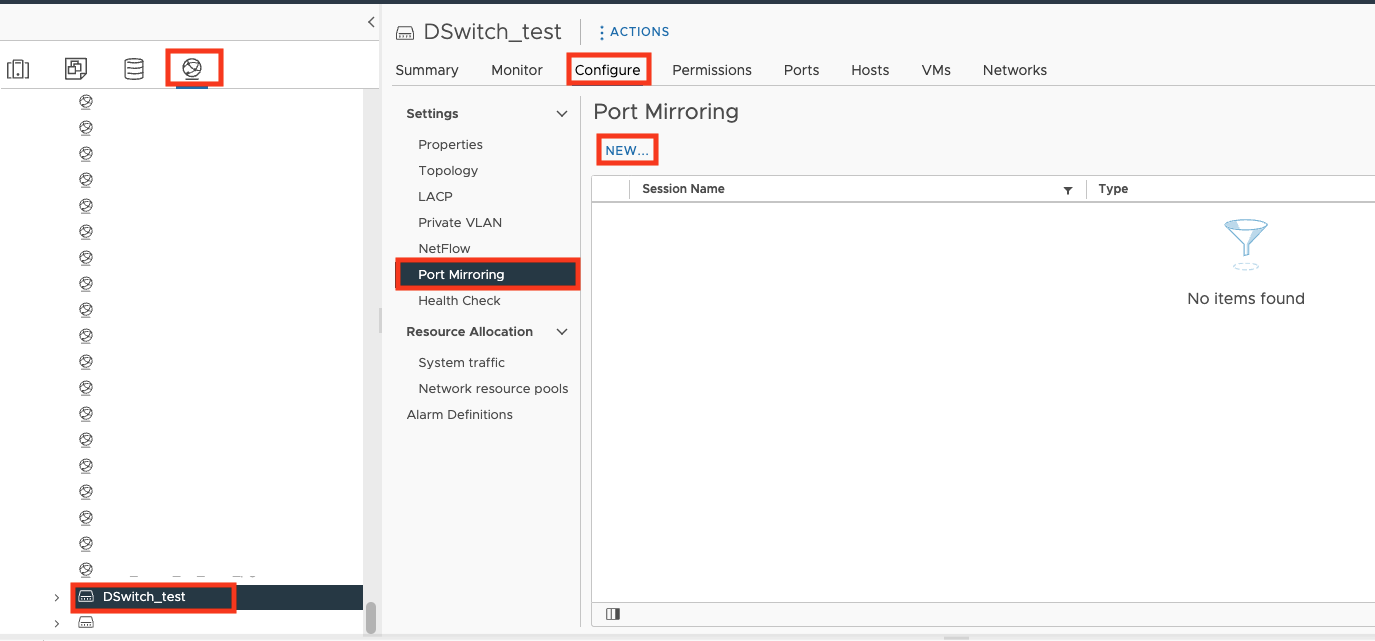Expand the DSwitch_test tree node
Image resolution: width=1375 pixels, height=641 pixels.
56,597
